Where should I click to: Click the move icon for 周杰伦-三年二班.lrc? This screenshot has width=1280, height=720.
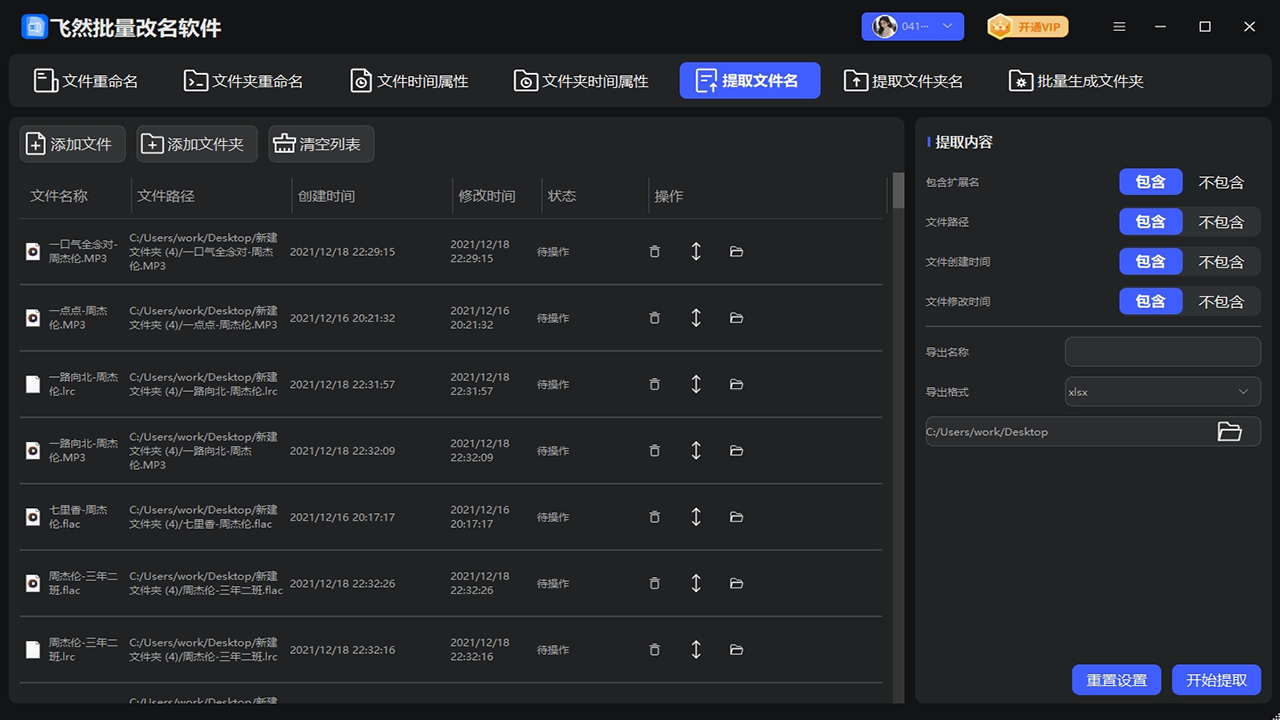[x=696, y=649]
